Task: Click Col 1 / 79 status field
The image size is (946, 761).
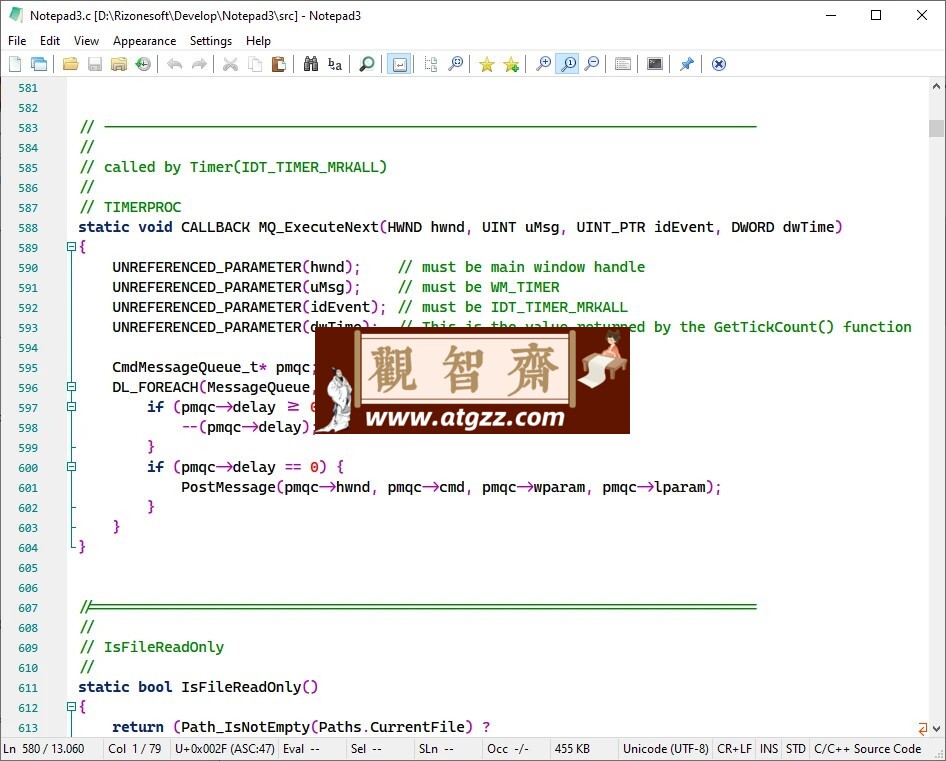Action: click(x=135, y=749)
